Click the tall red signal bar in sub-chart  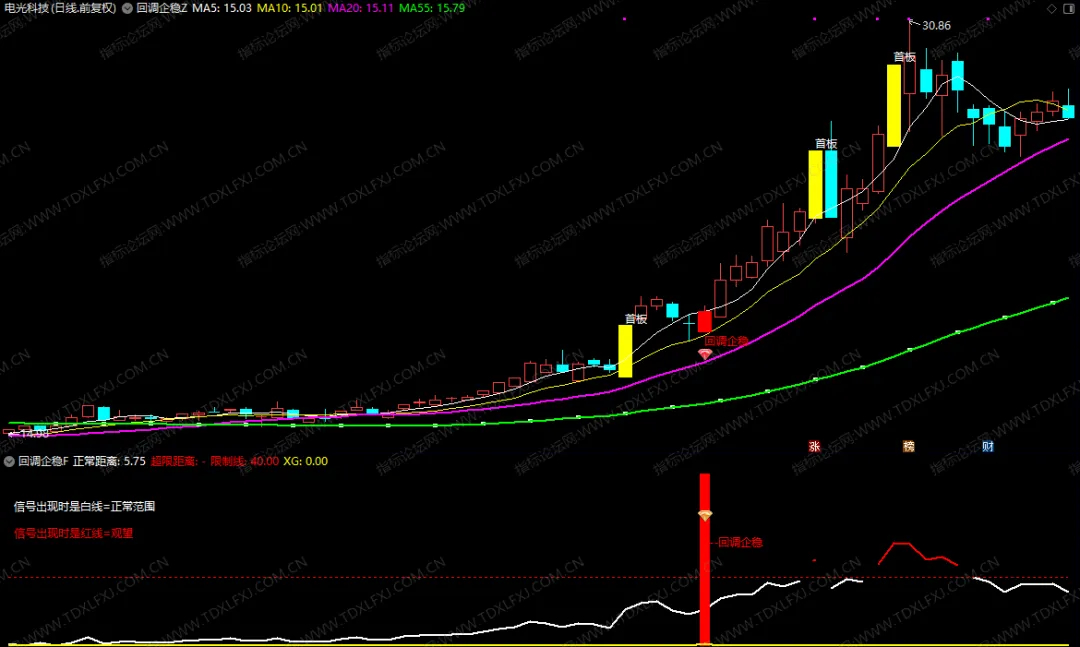tap(705, 559)
